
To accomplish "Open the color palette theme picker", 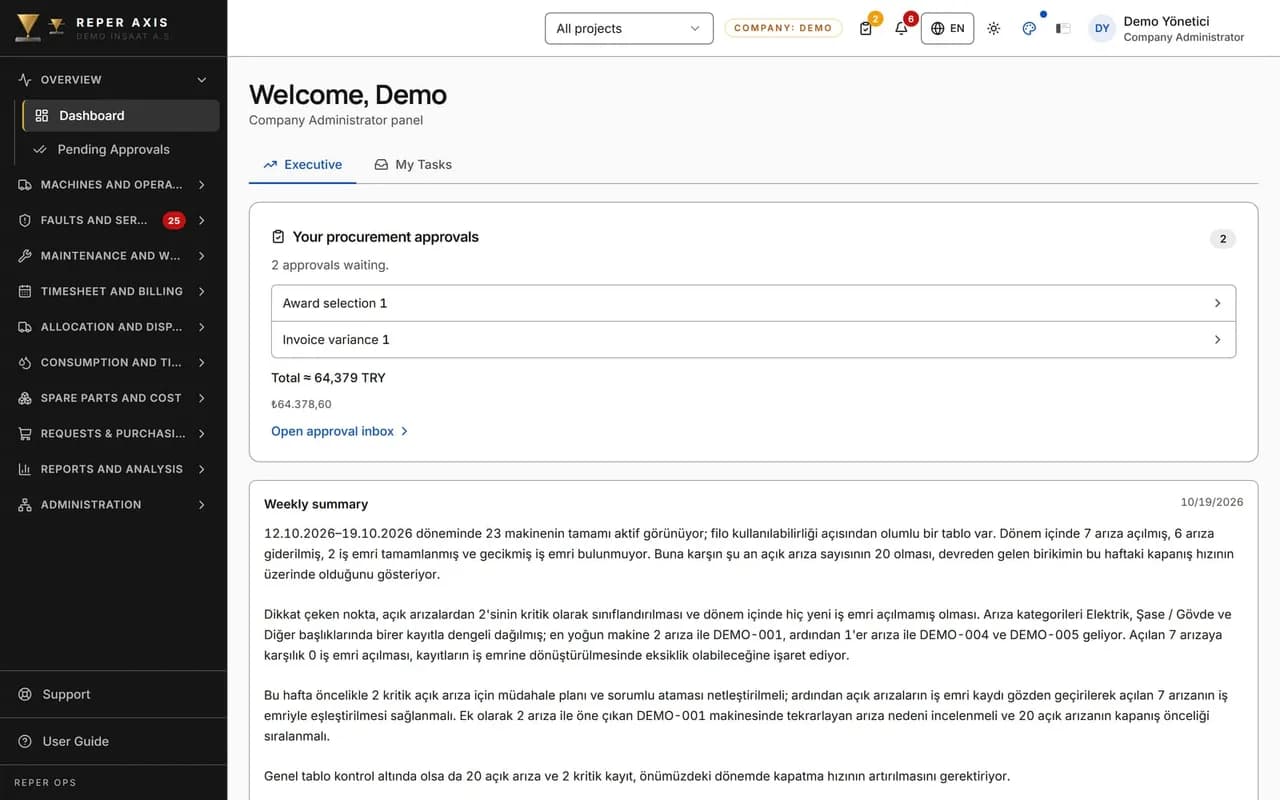I will [1029, 28].
